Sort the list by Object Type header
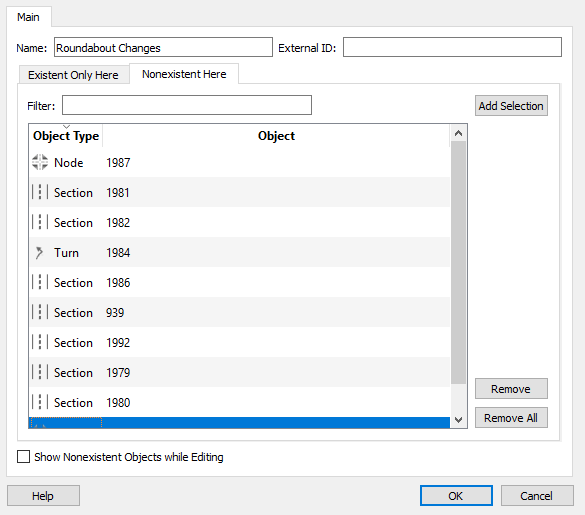The width and height of the screenshot is (585, 515). click(x=66, y=136)
